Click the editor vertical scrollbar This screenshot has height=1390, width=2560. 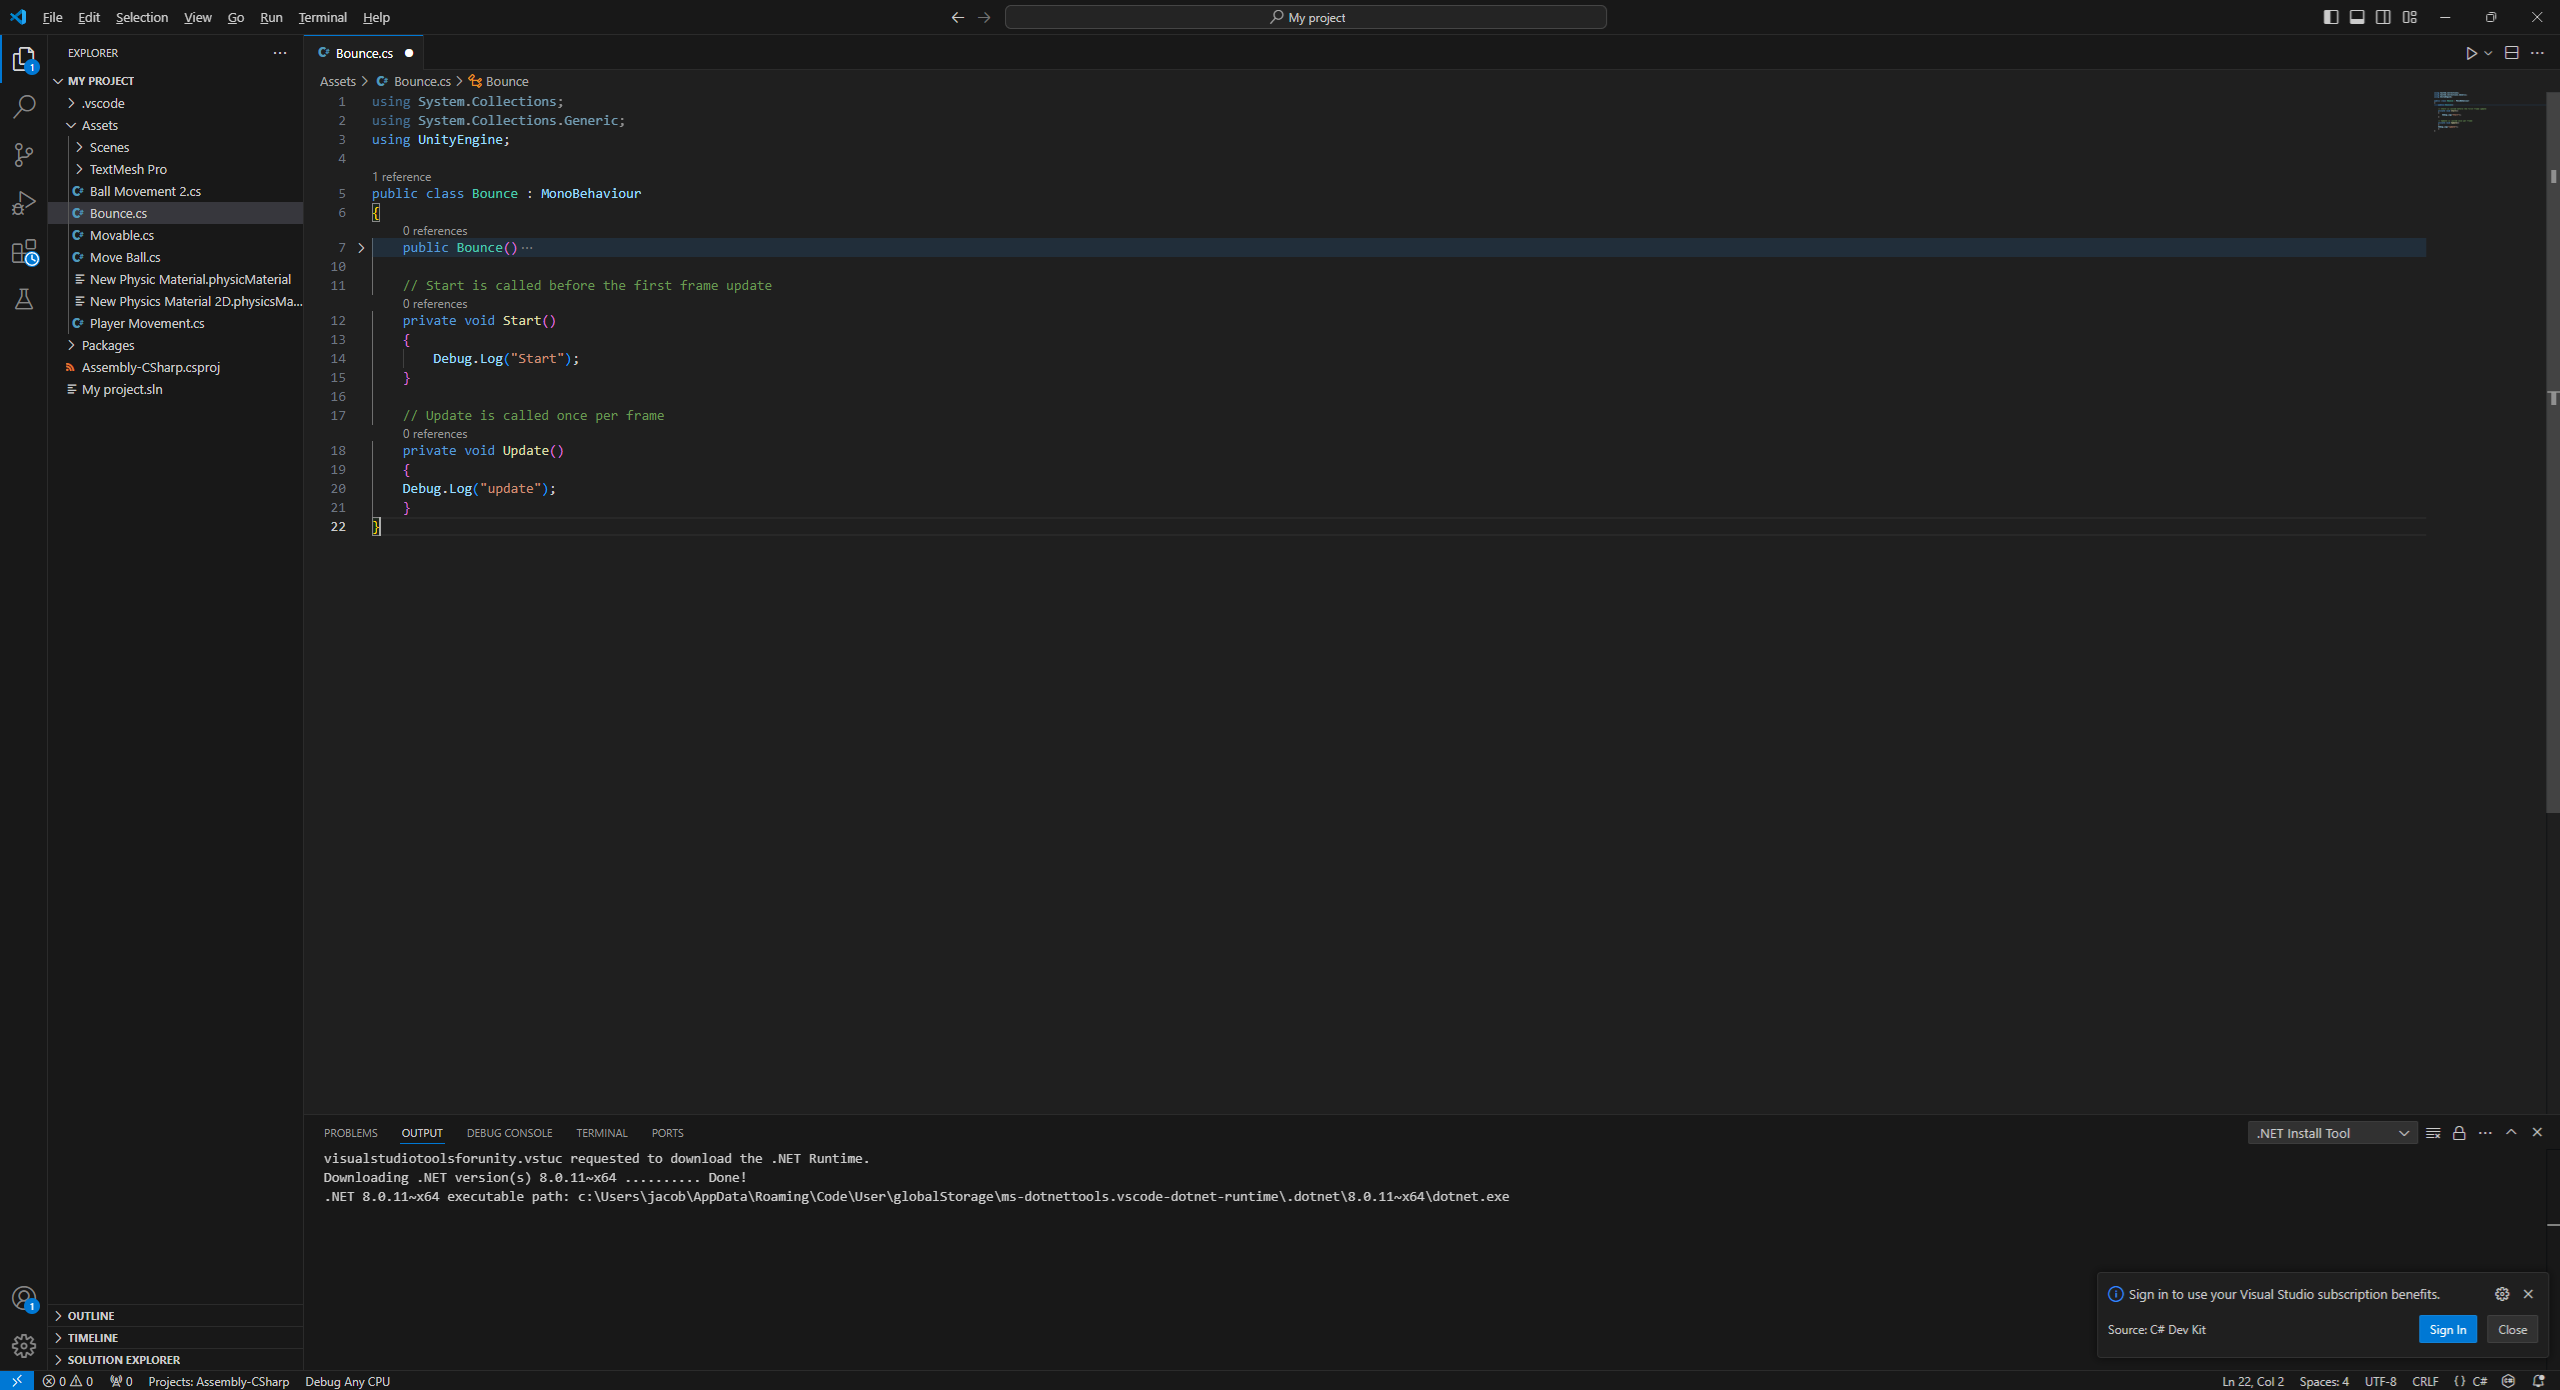tap(2552, 450)
